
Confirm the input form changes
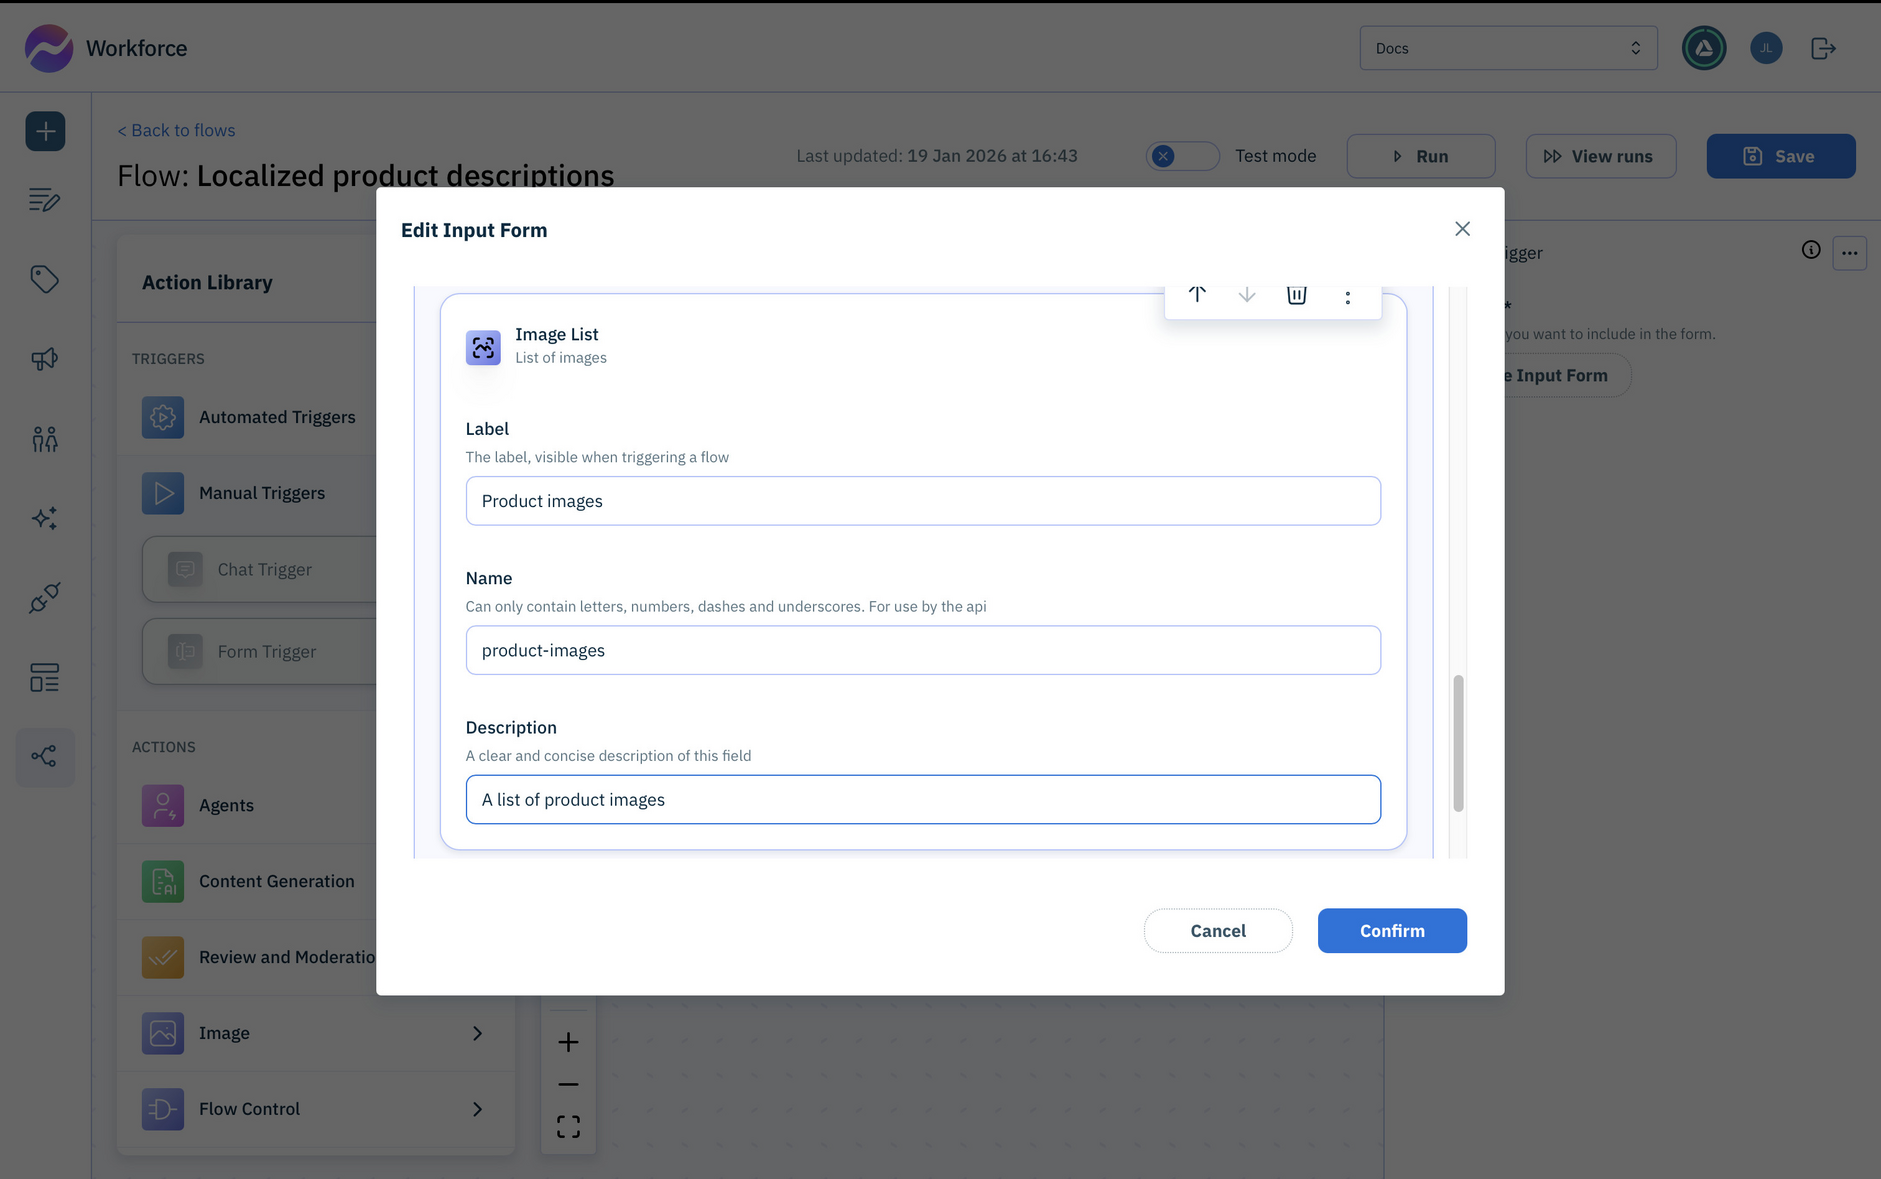[x=1392, y=930]
